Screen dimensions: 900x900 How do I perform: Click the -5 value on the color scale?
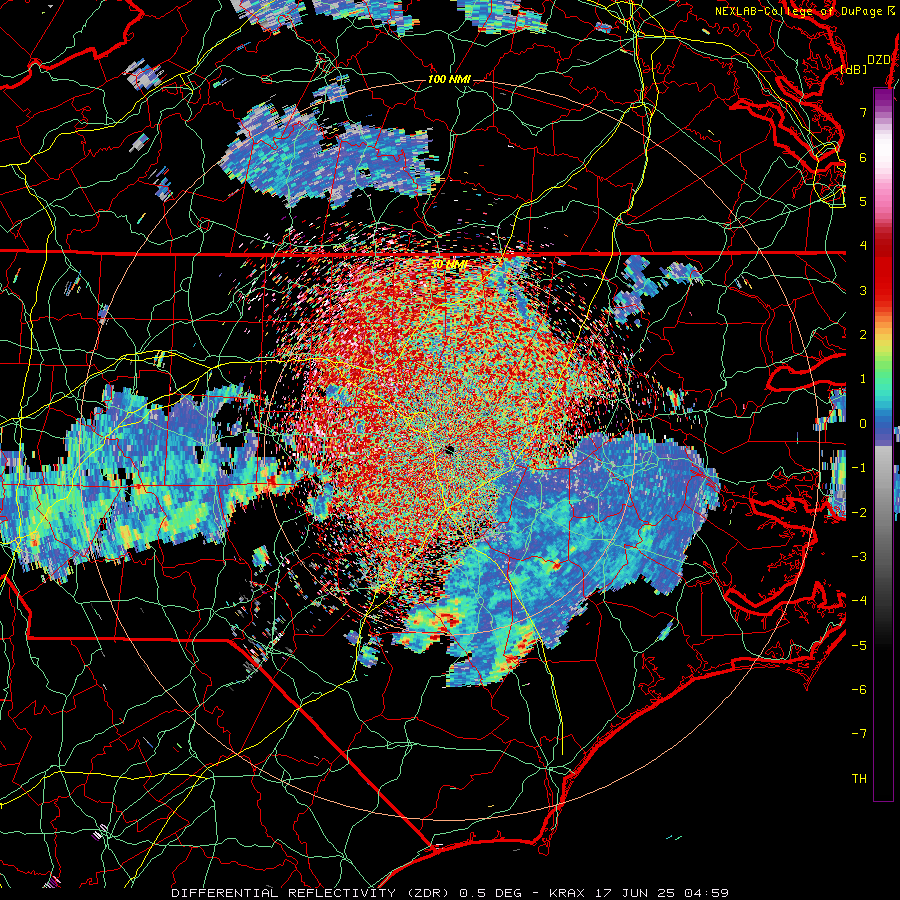(859, 645)
